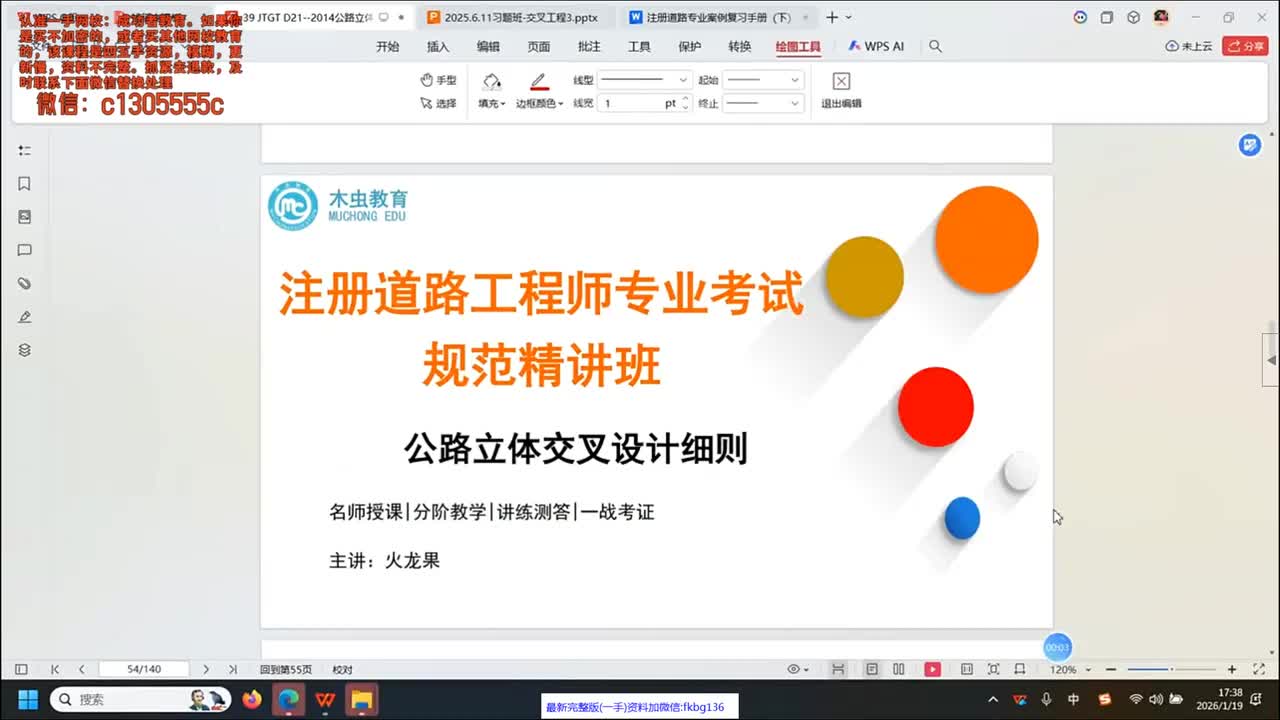Image resolution: width=1280 pixels, height=720 pixels.
Task: Open the 边框颜色 border color dropdown
Action: 540,103
